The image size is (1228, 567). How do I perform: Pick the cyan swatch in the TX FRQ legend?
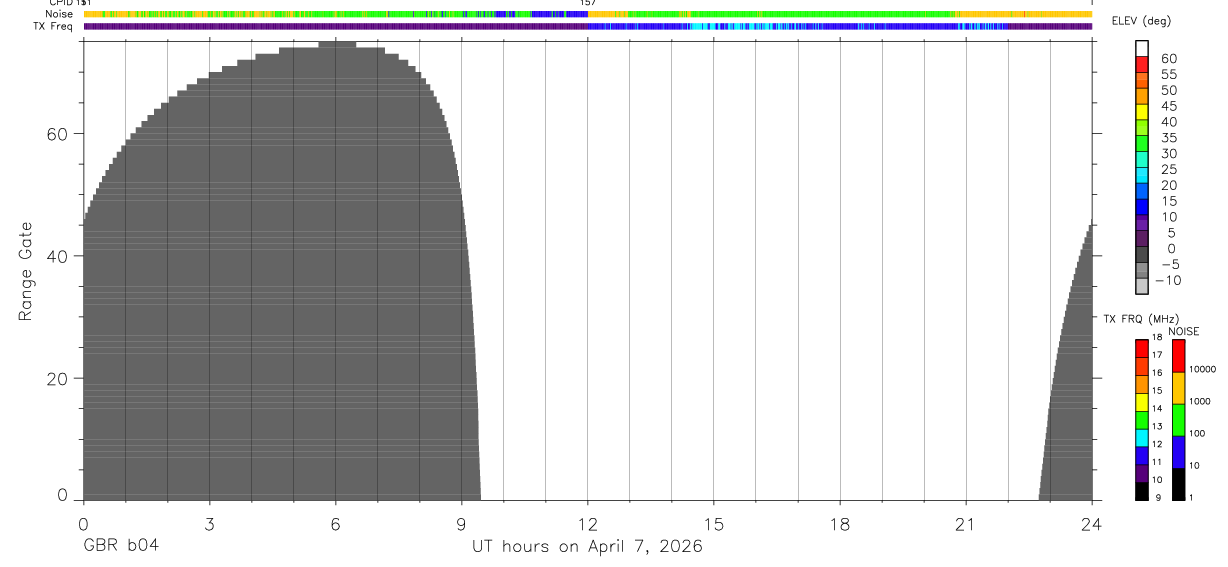[1142, 437]
